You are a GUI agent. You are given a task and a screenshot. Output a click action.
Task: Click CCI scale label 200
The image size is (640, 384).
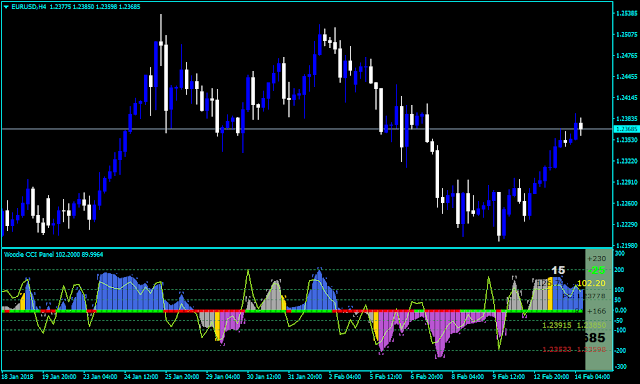click(620, 270)
